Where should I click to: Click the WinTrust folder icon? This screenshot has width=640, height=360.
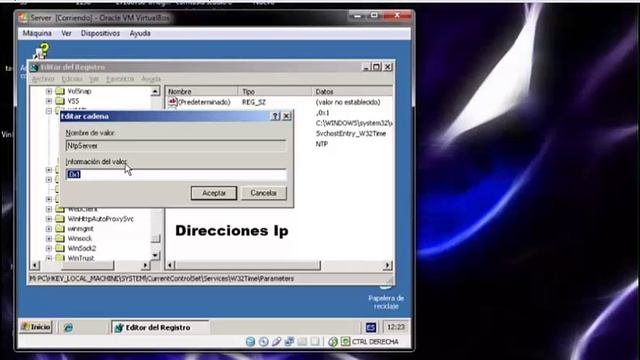coord(60,258)
